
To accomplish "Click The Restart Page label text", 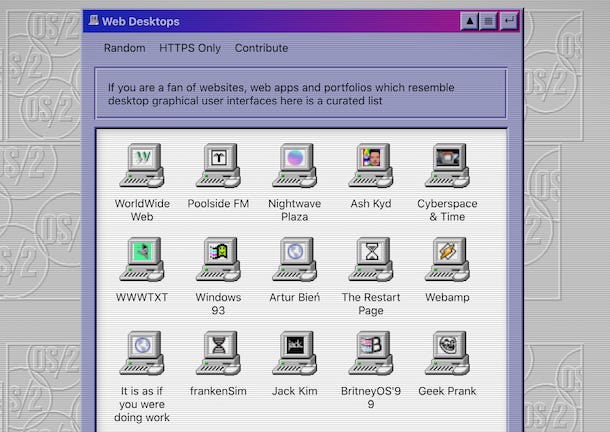I will coord(371,304).
